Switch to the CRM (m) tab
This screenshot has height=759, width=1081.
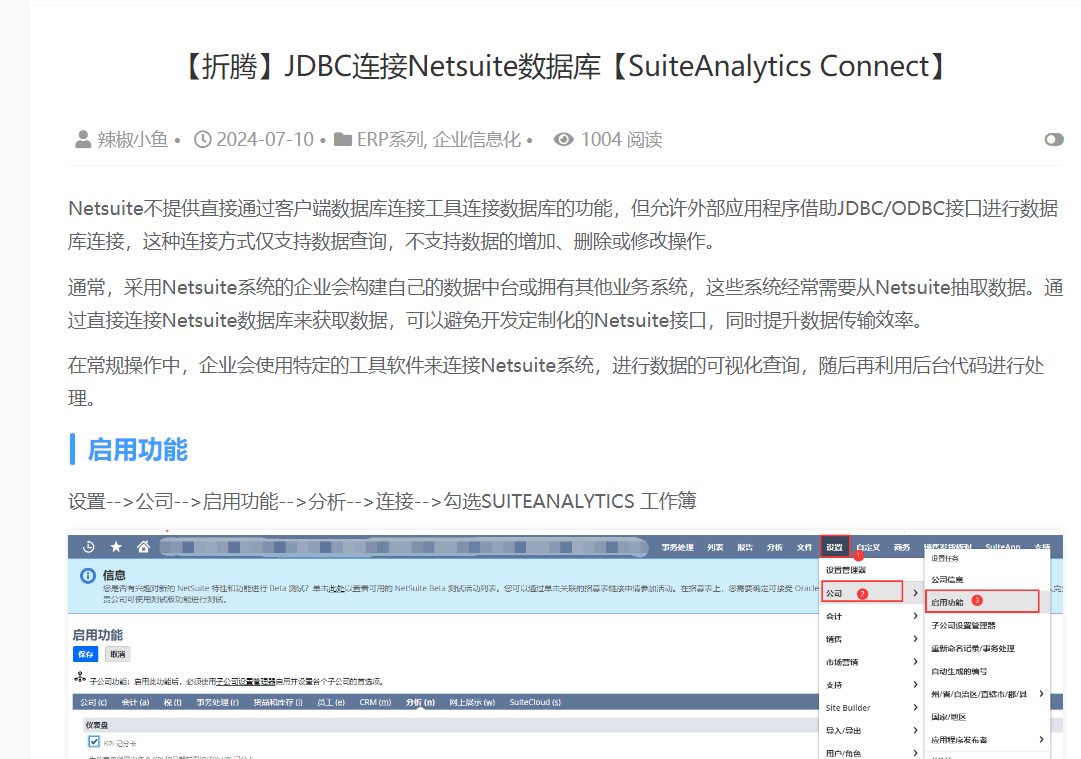tap(375, 702)
